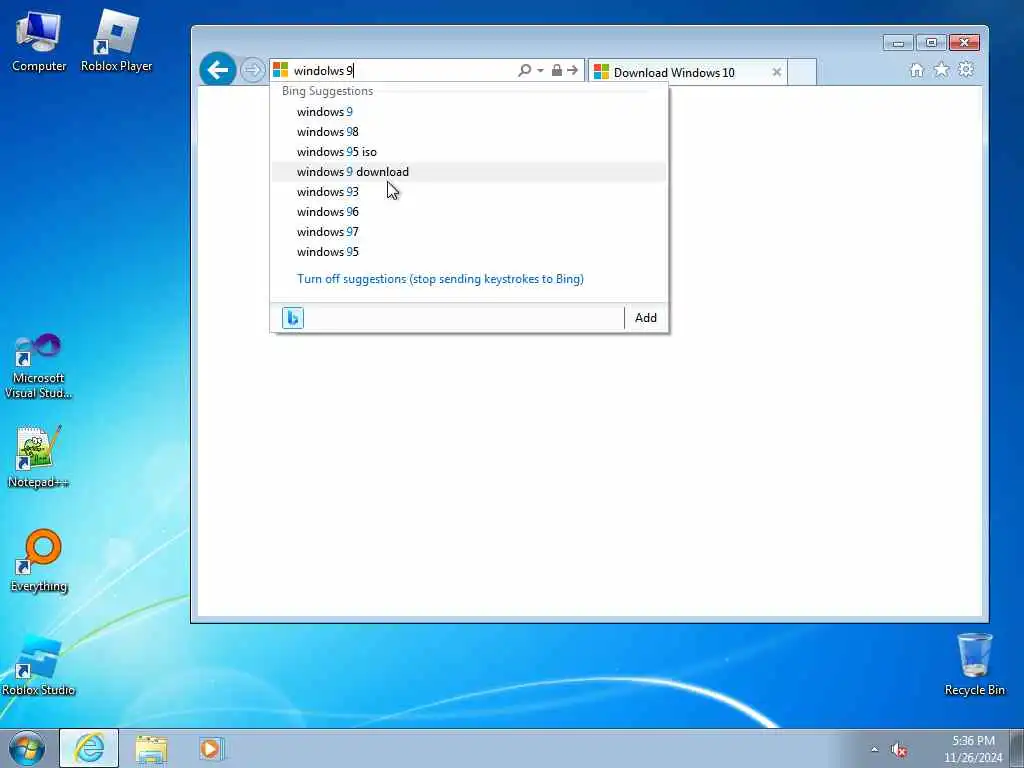Click the Microsoft logo beside the address text
1024x768 pixels.
[x=281, y=70]
